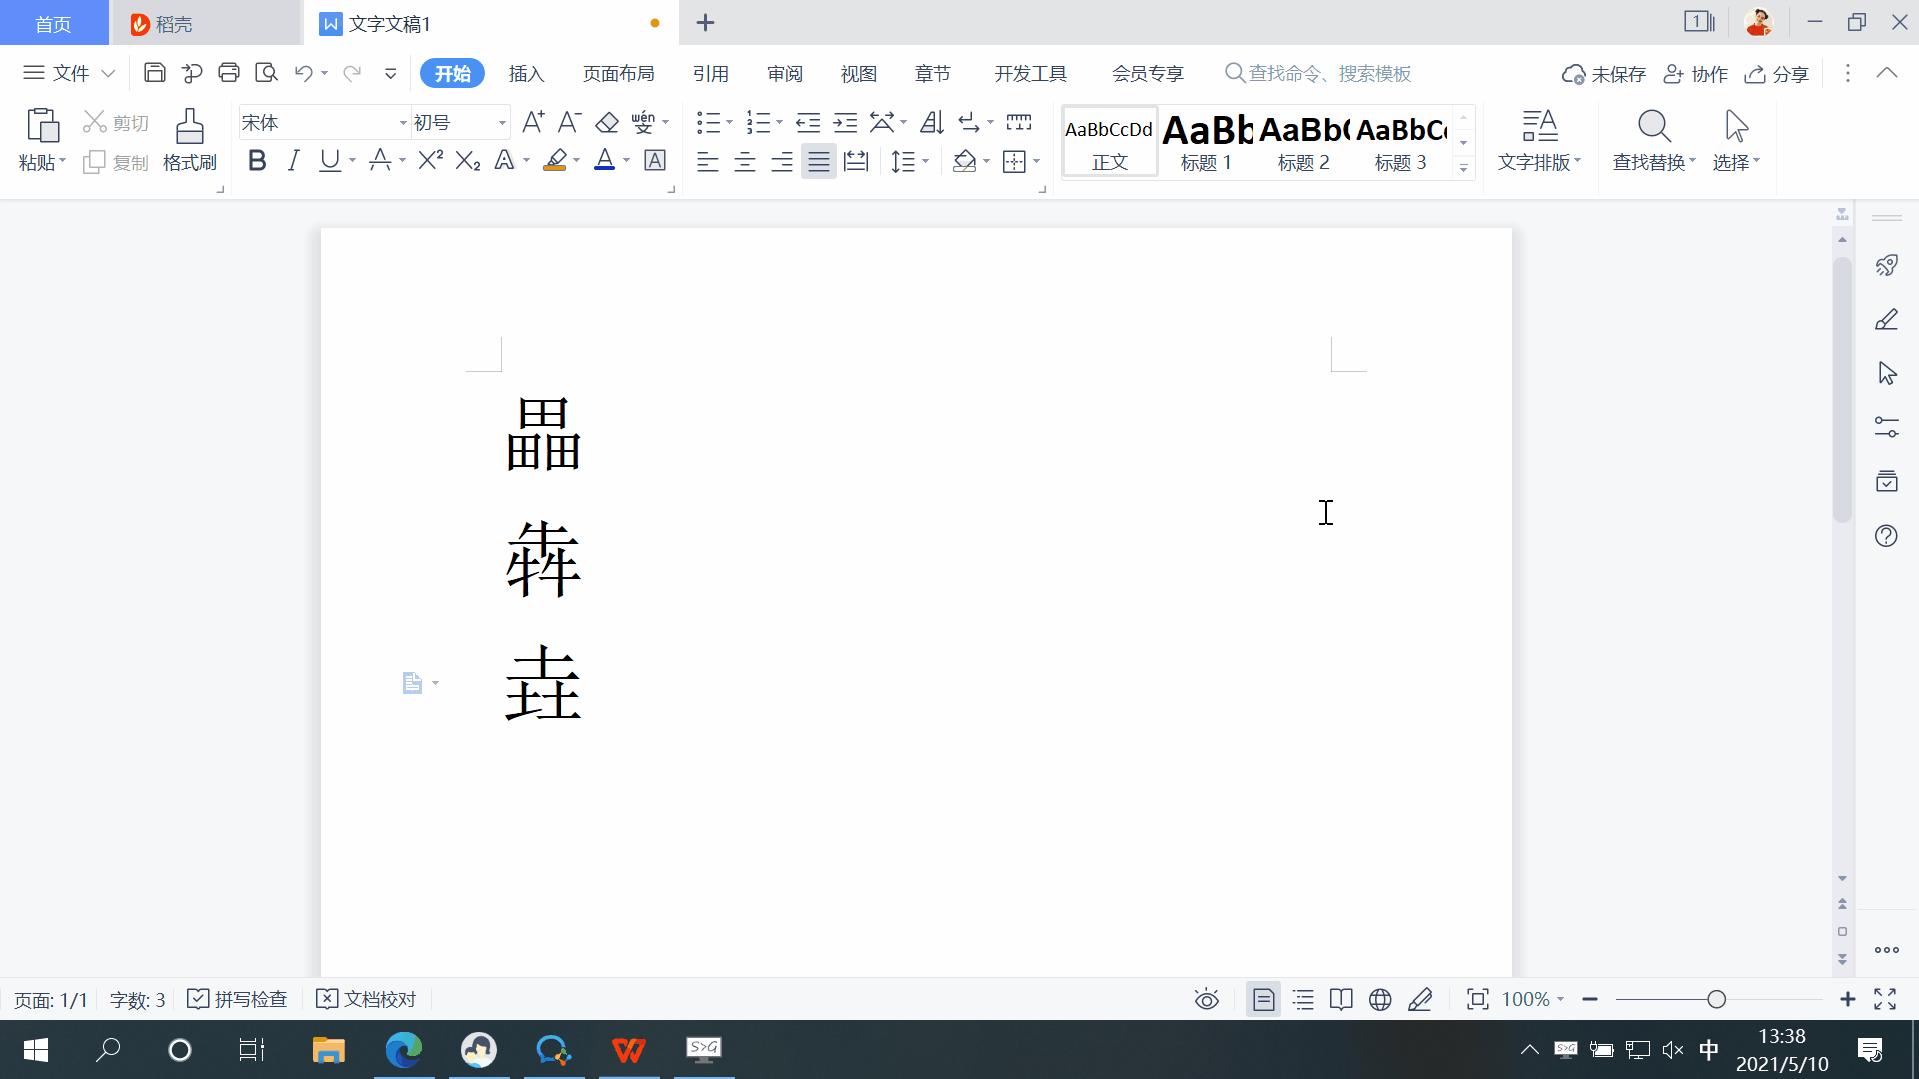Screen dimensions: 1919x1079
Task: Click the 分享 share button
Action: 1776,73
